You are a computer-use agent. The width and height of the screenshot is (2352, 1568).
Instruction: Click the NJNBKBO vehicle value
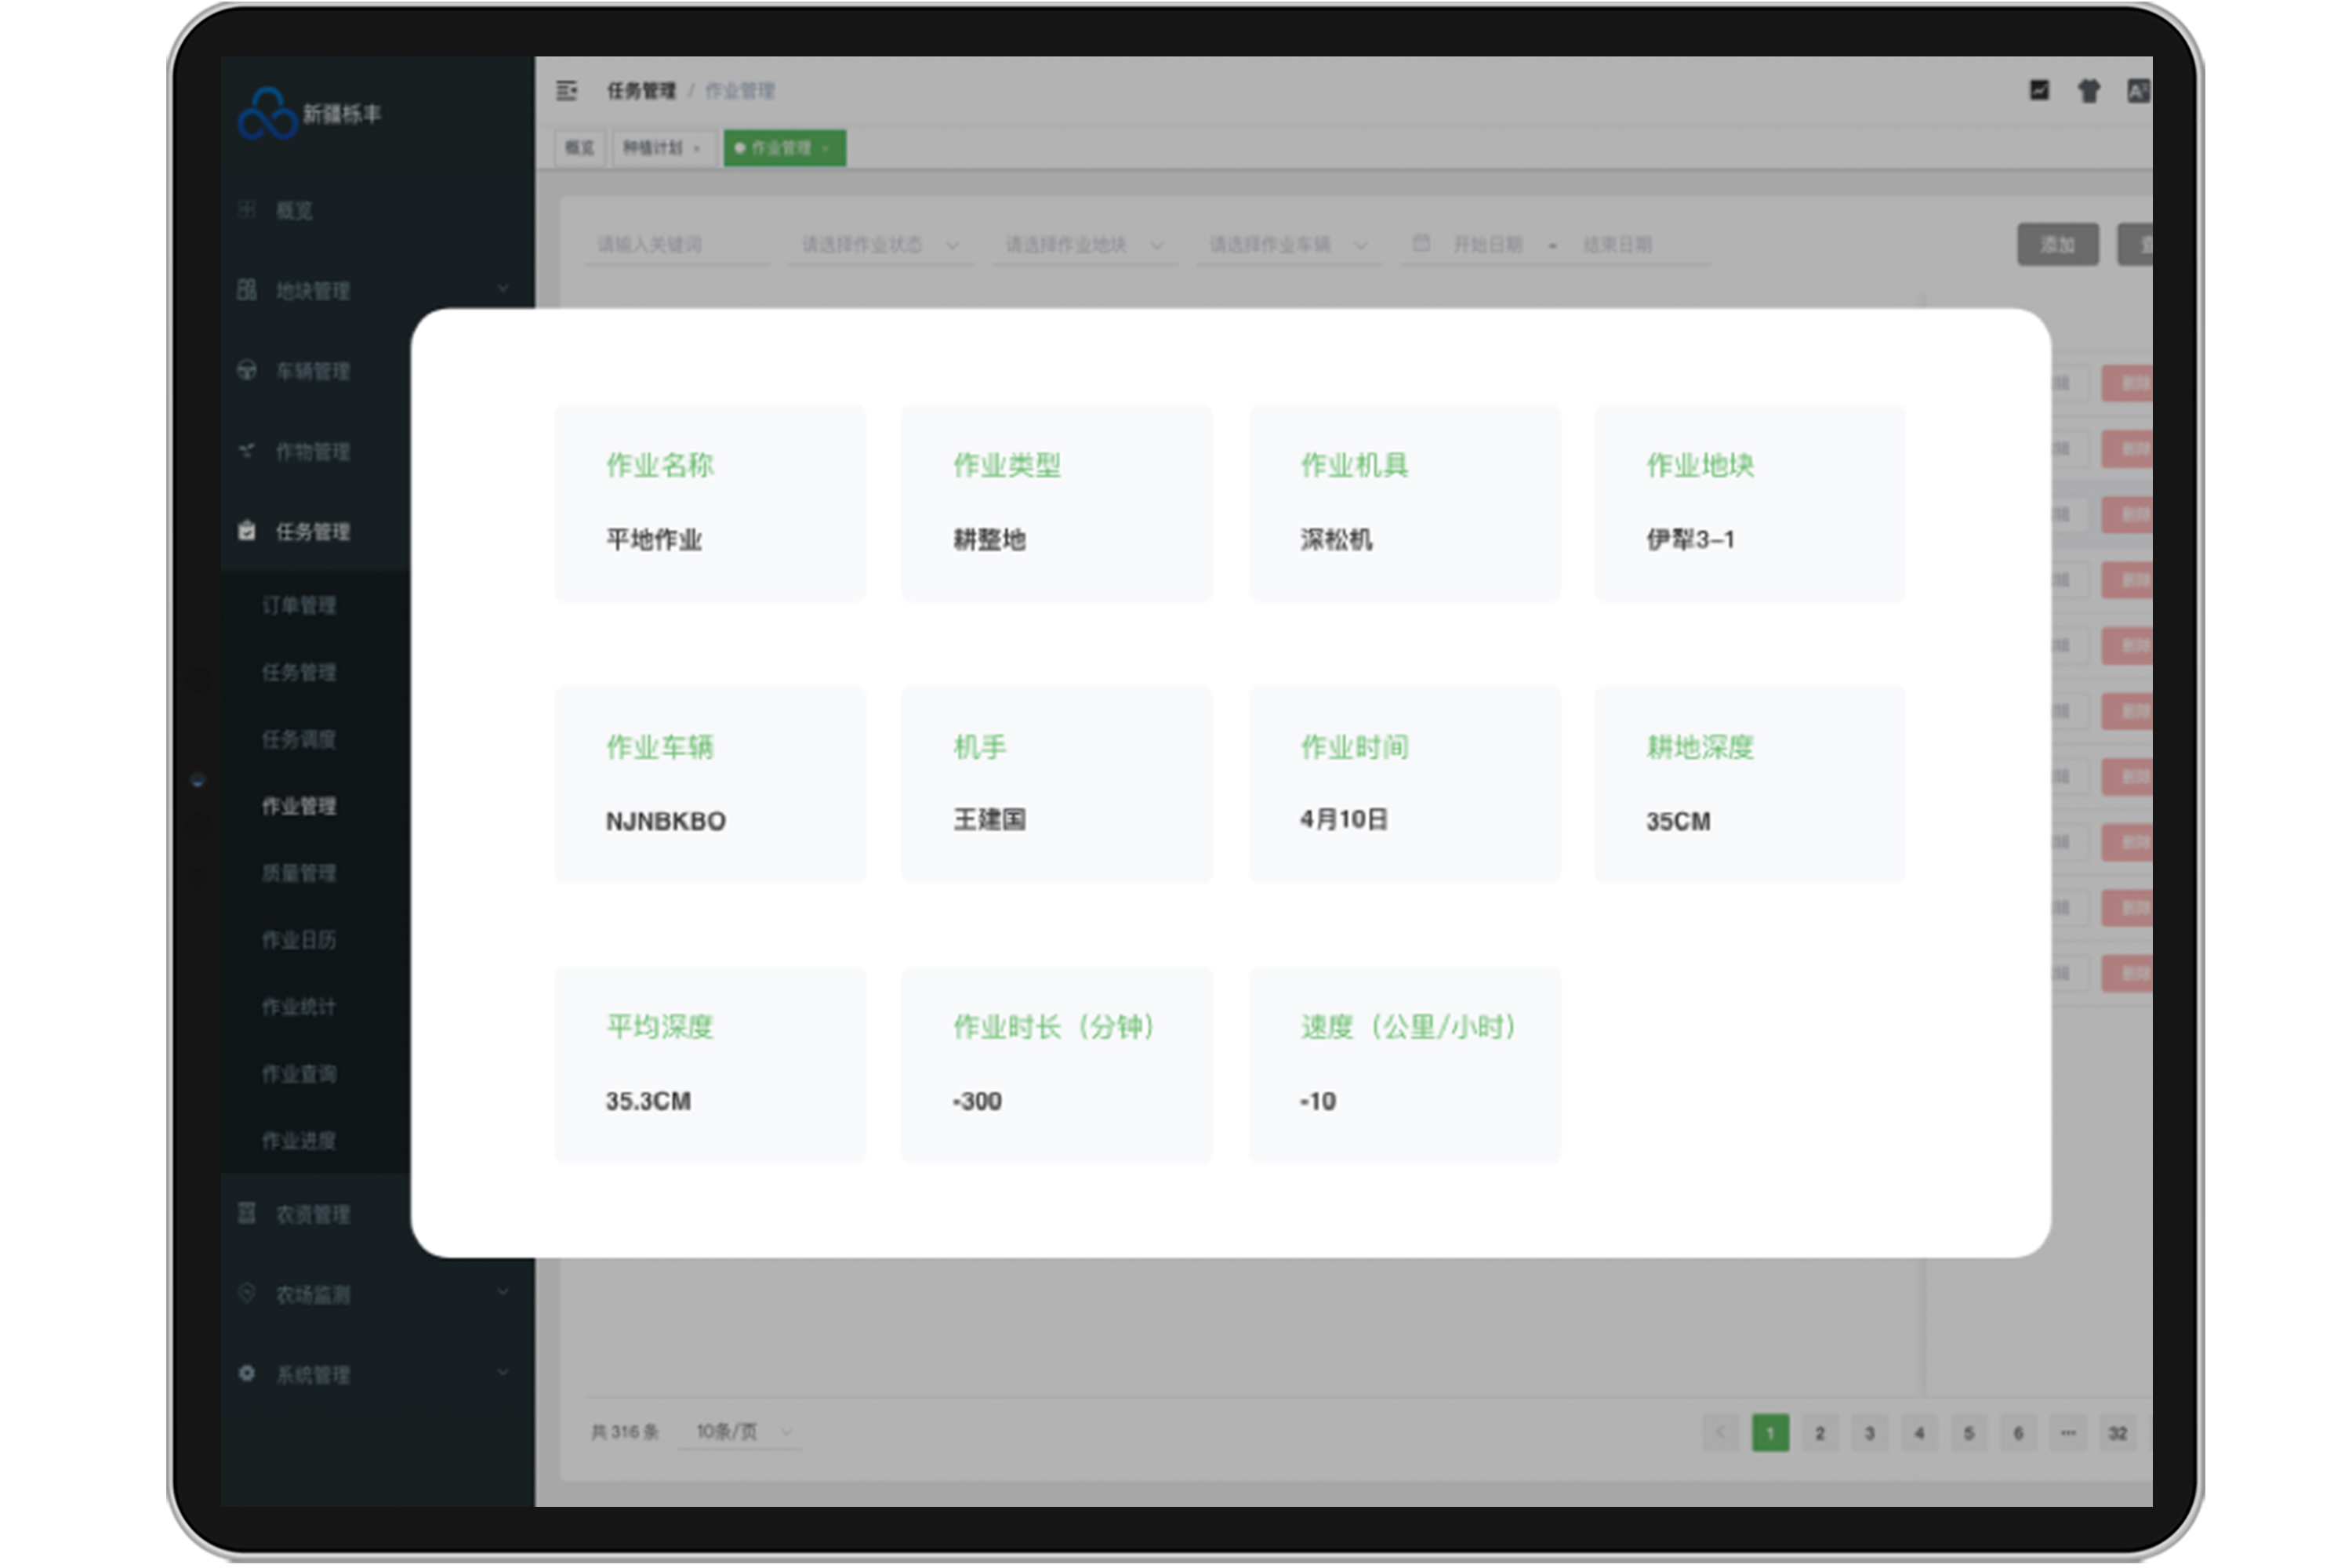tap(666, 821)
